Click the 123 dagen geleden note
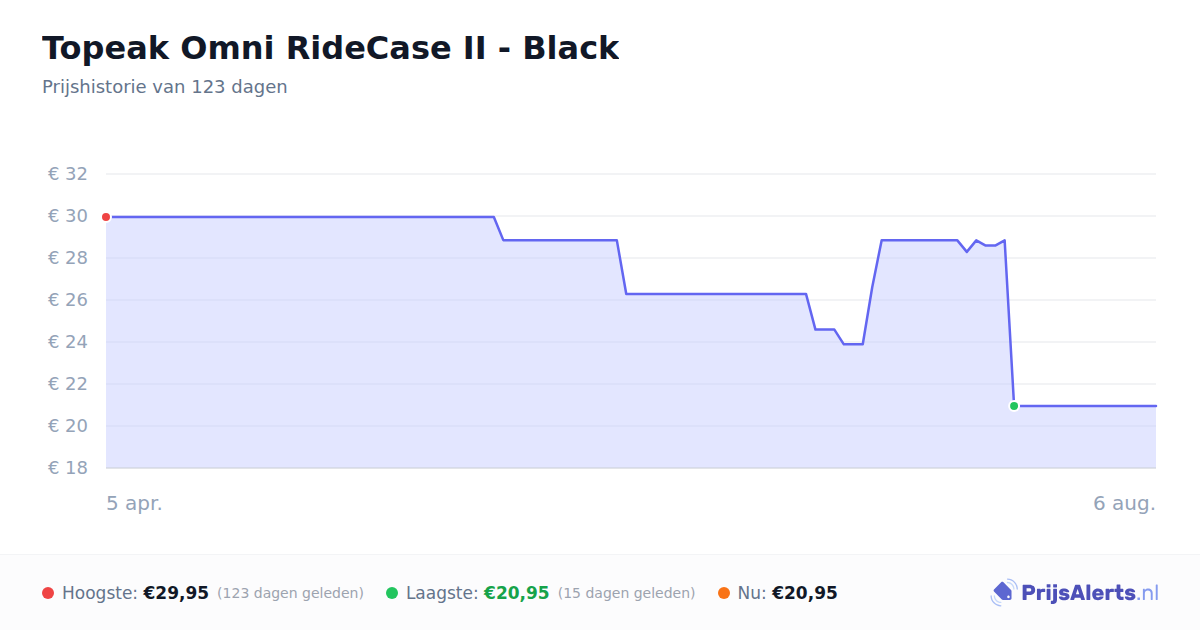This screenshot has height=630, width=1200. coord(290,593)
